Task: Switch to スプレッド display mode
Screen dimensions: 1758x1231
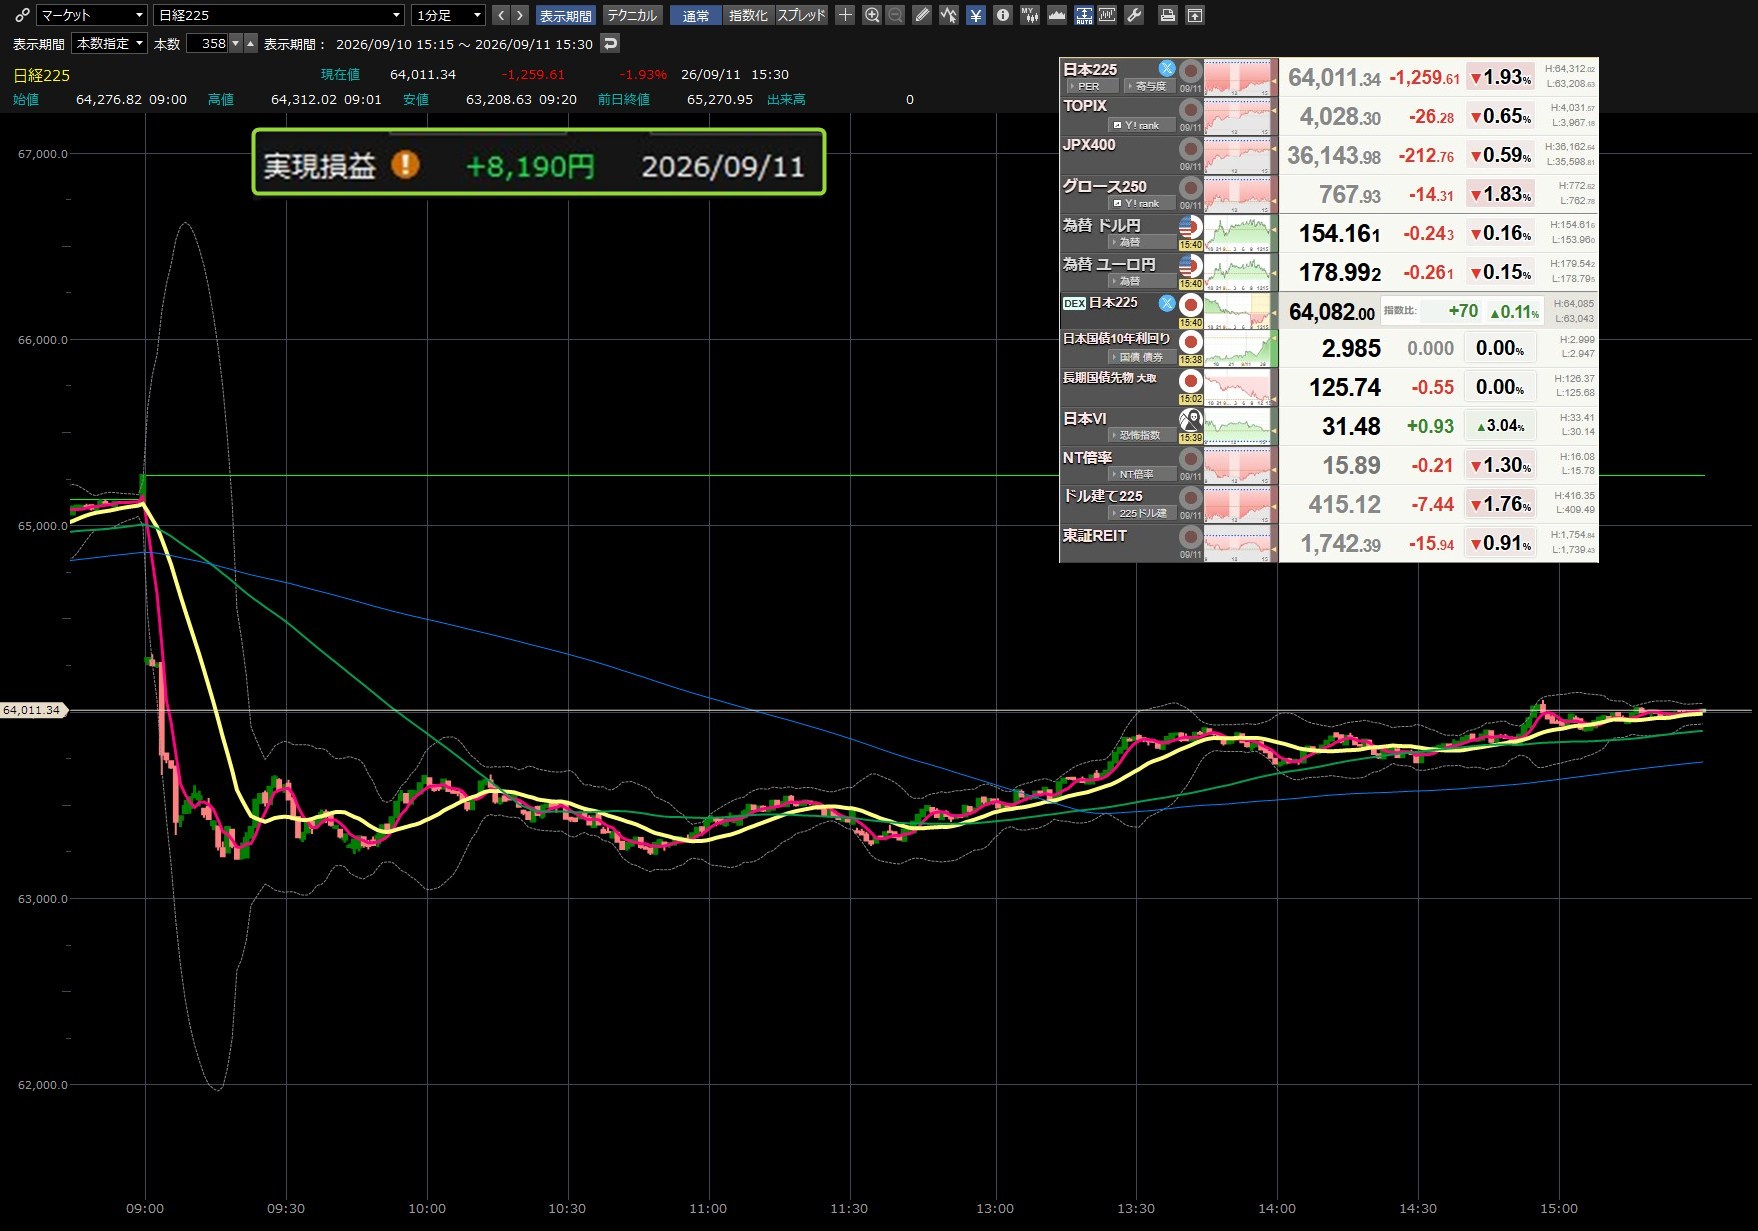Action: (801, 15)
